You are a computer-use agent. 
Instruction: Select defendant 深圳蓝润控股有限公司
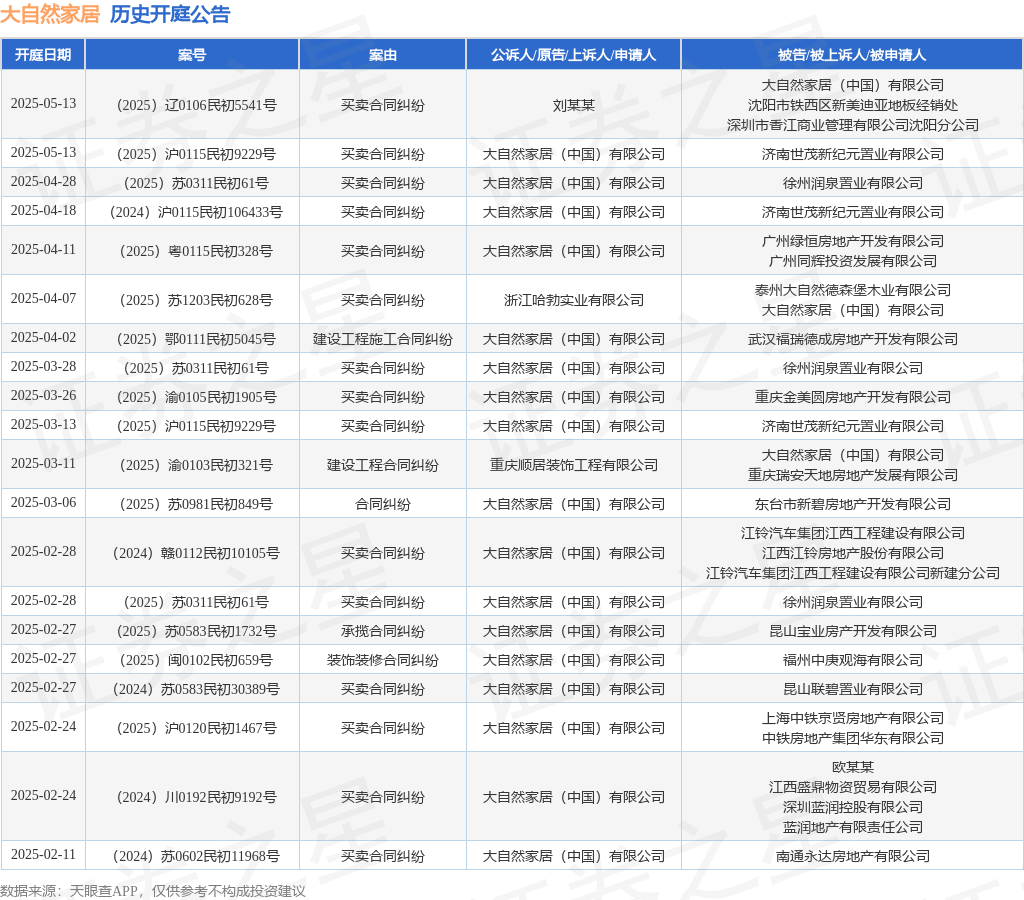[x=852, y=807]
